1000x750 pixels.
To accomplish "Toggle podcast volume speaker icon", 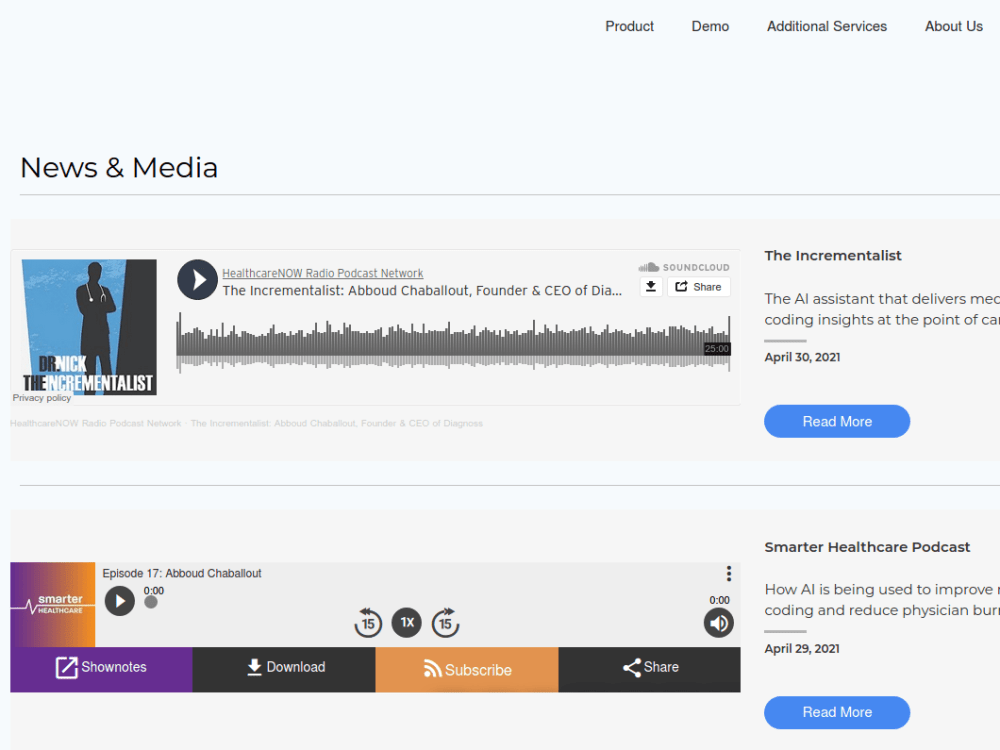I will (x=719, y=623).
